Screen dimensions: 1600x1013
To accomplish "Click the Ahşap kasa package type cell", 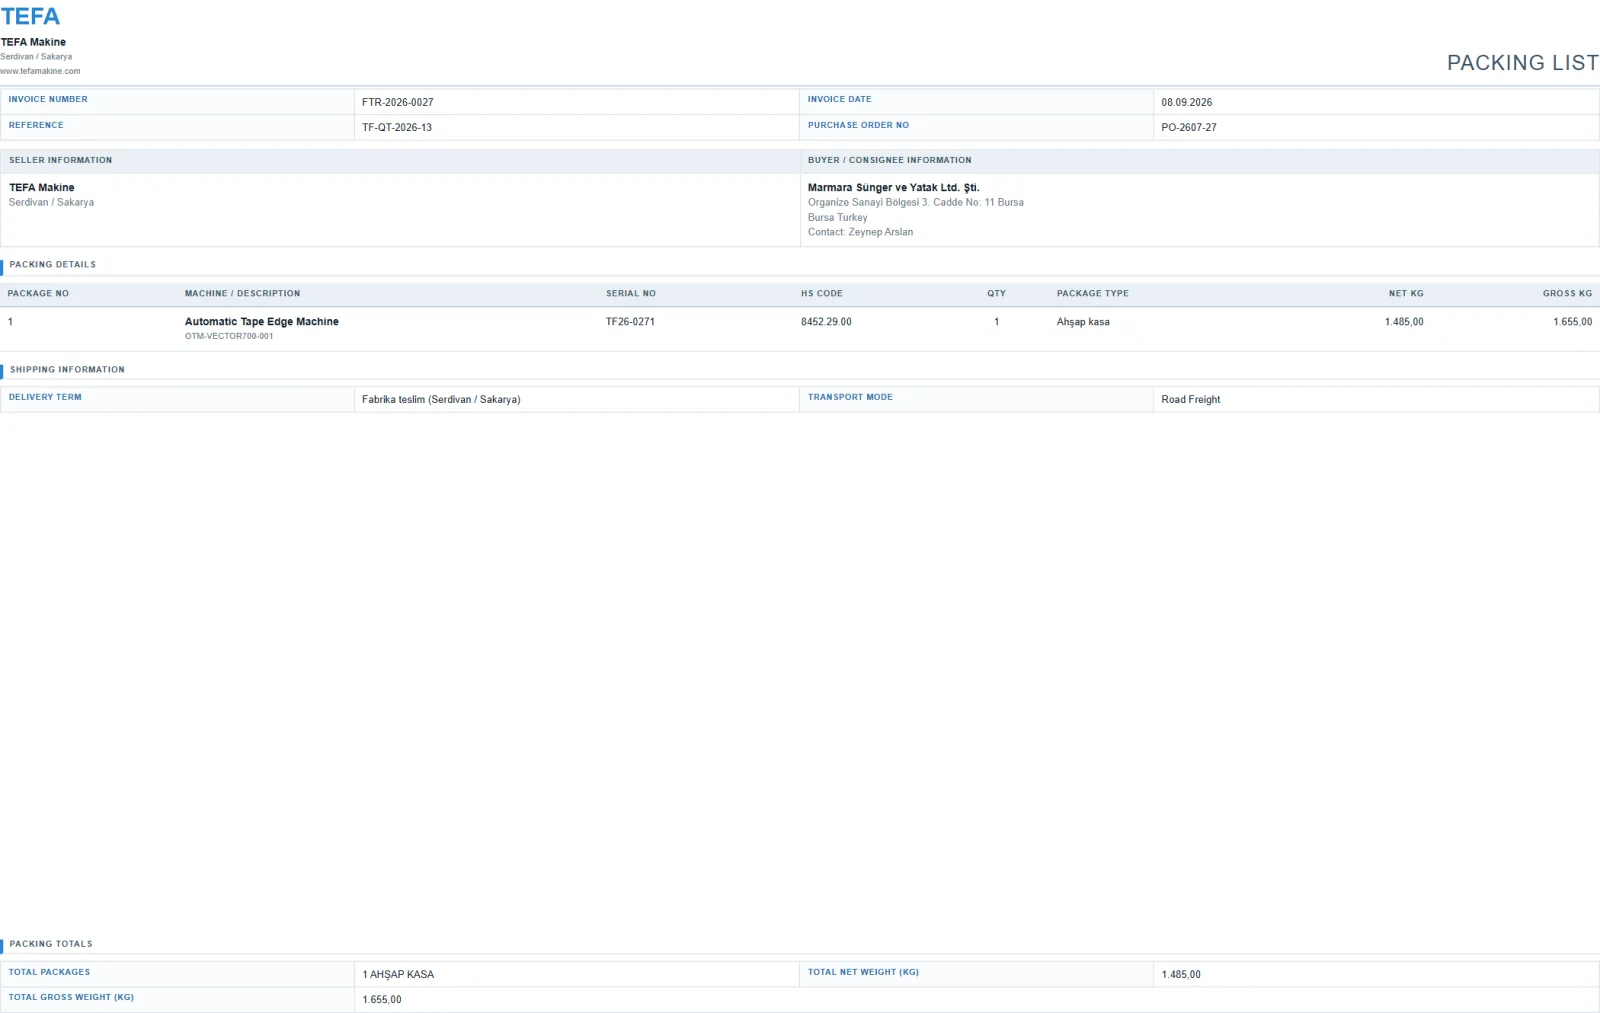I will [x=1083, y=322].
